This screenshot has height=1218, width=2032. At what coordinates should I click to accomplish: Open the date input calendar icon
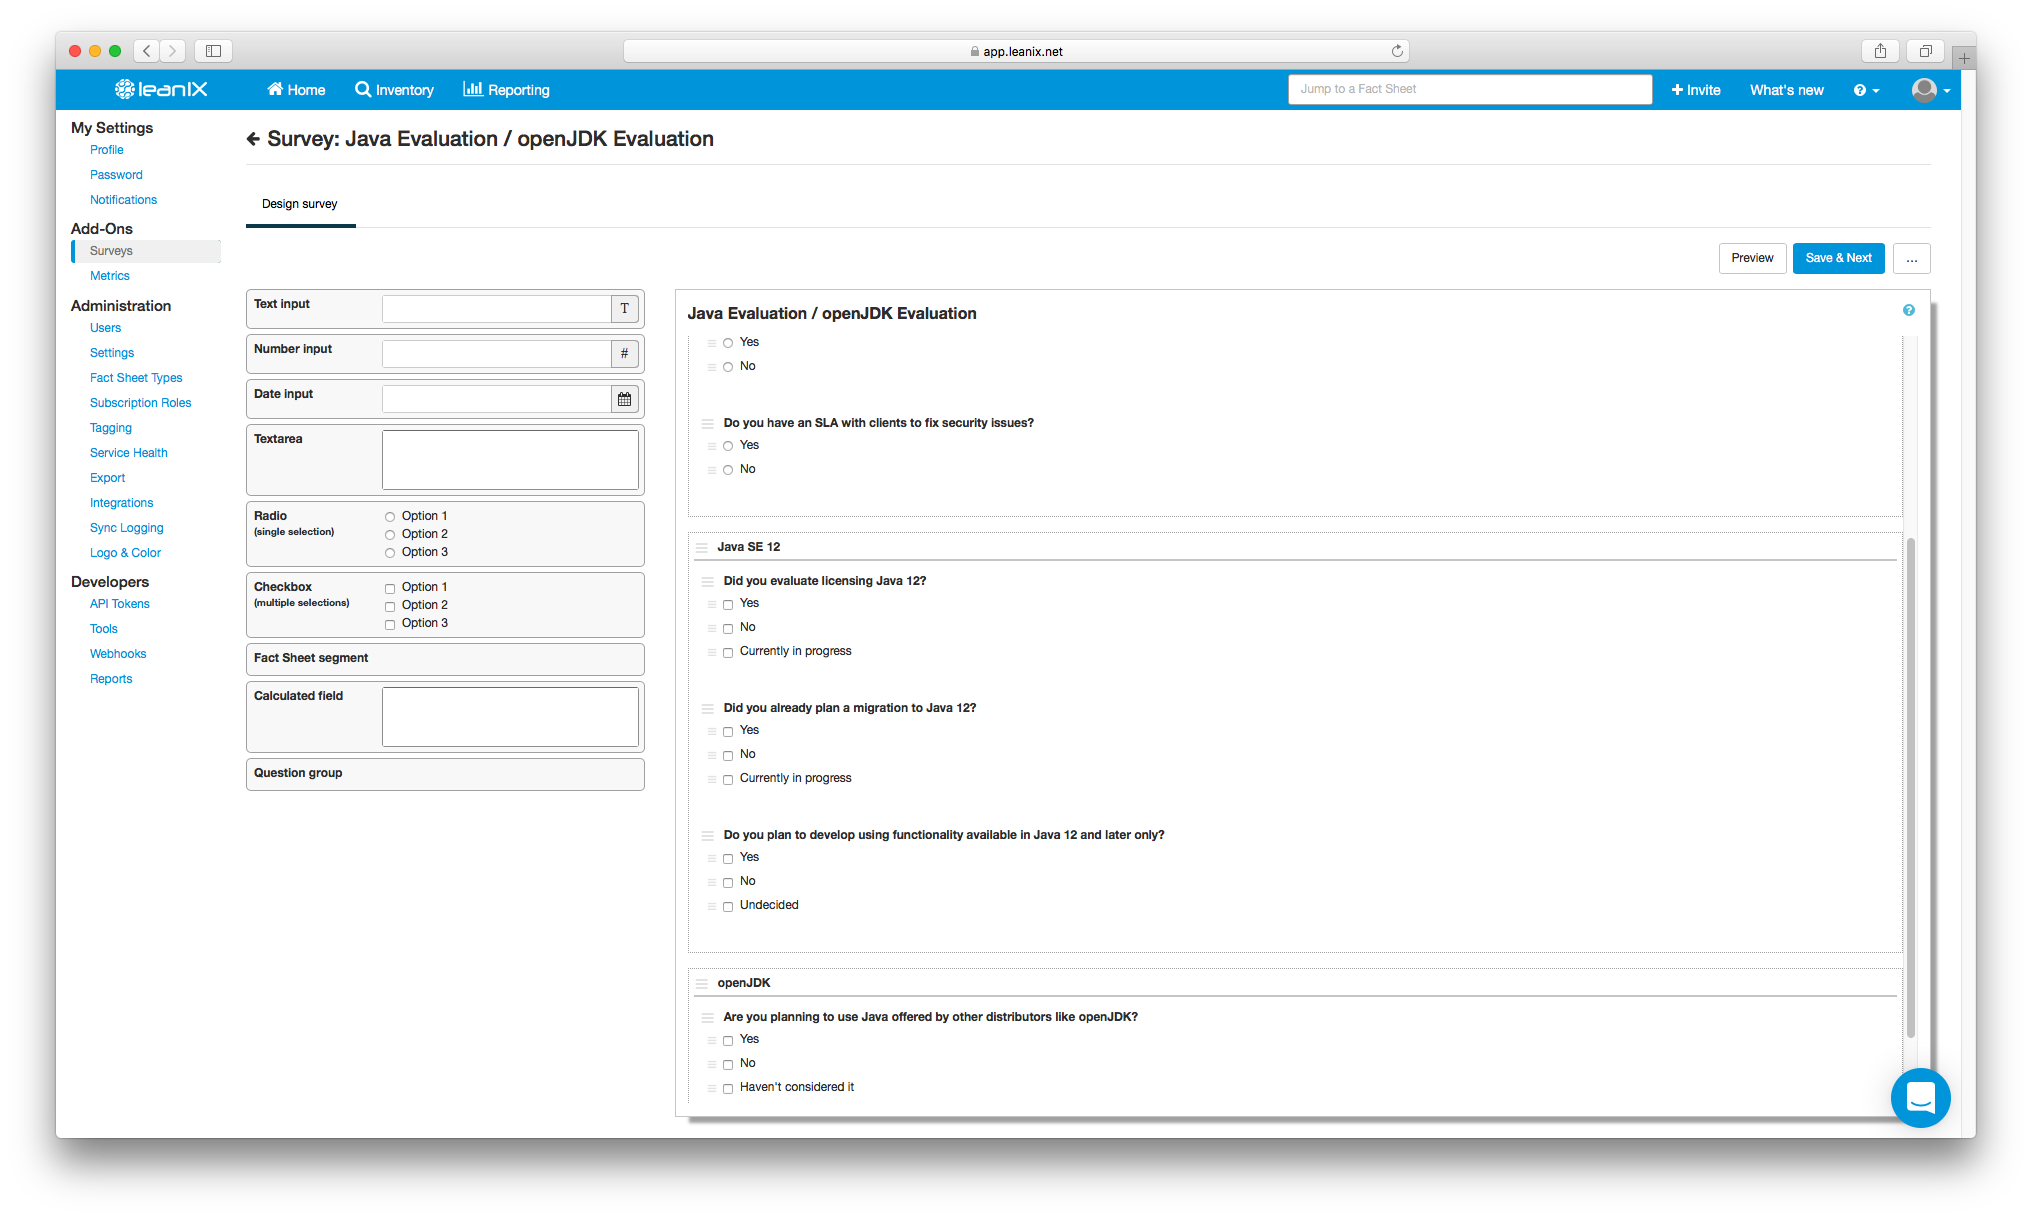pyautogui.click(x=625, y=399)
